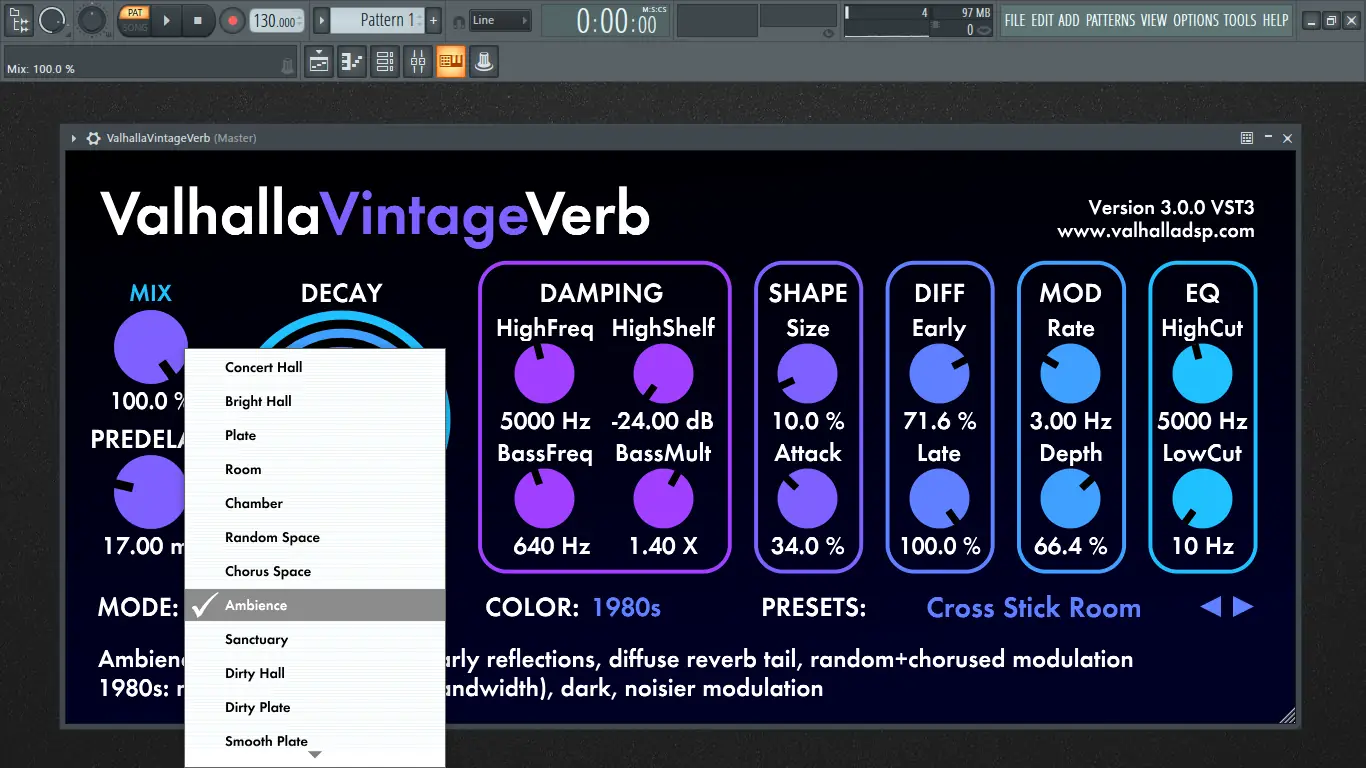1366x768 pixels.
Task: Open the PATTERNS menu
Action: (x=1110, y=20)
